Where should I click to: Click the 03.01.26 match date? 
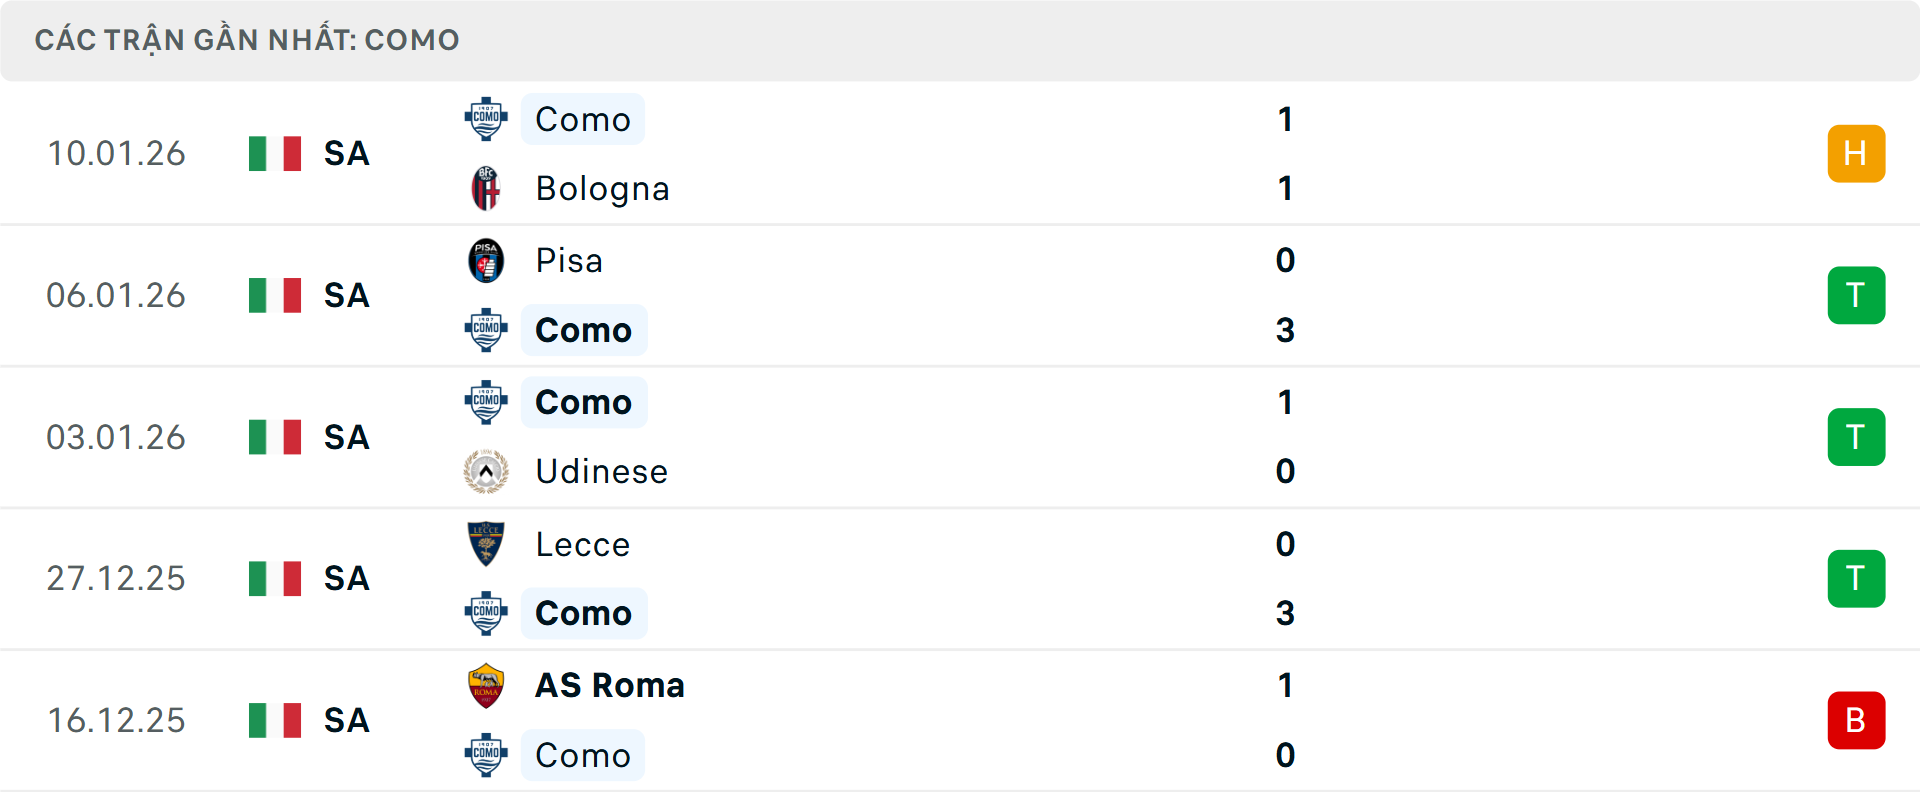116,437
